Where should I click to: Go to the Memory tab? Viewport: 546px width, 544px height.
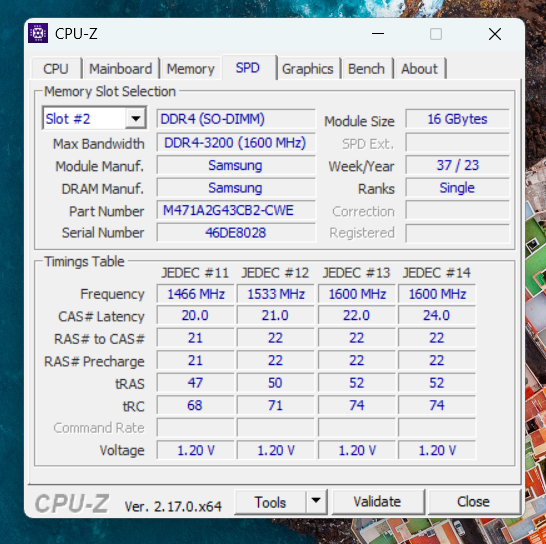point(190,69)
